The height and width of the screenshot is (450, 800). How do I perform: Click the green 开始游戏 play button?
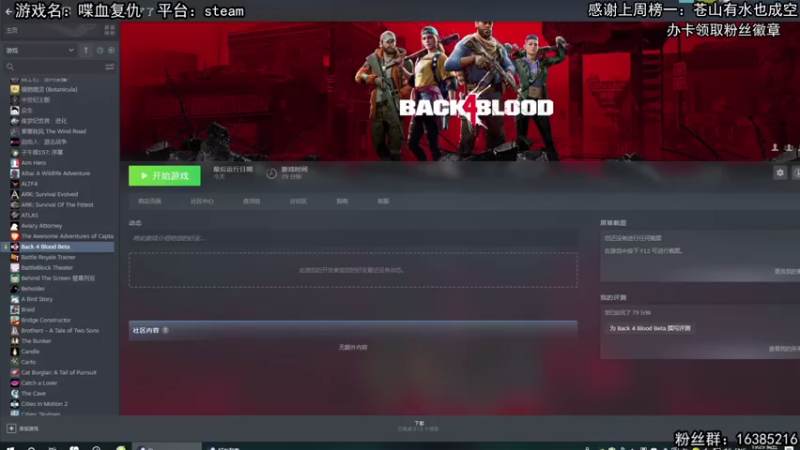164,176
